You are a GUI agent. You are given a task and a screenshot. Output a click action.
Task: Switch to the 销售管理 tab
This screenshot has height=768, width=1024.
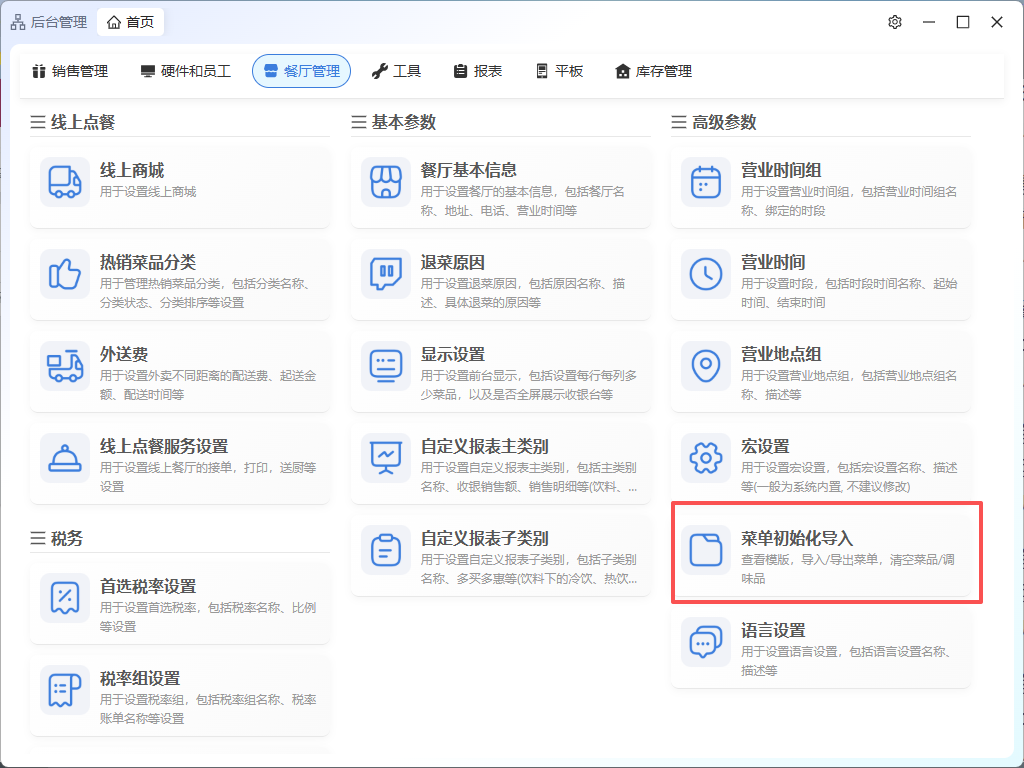coord(69,71)
